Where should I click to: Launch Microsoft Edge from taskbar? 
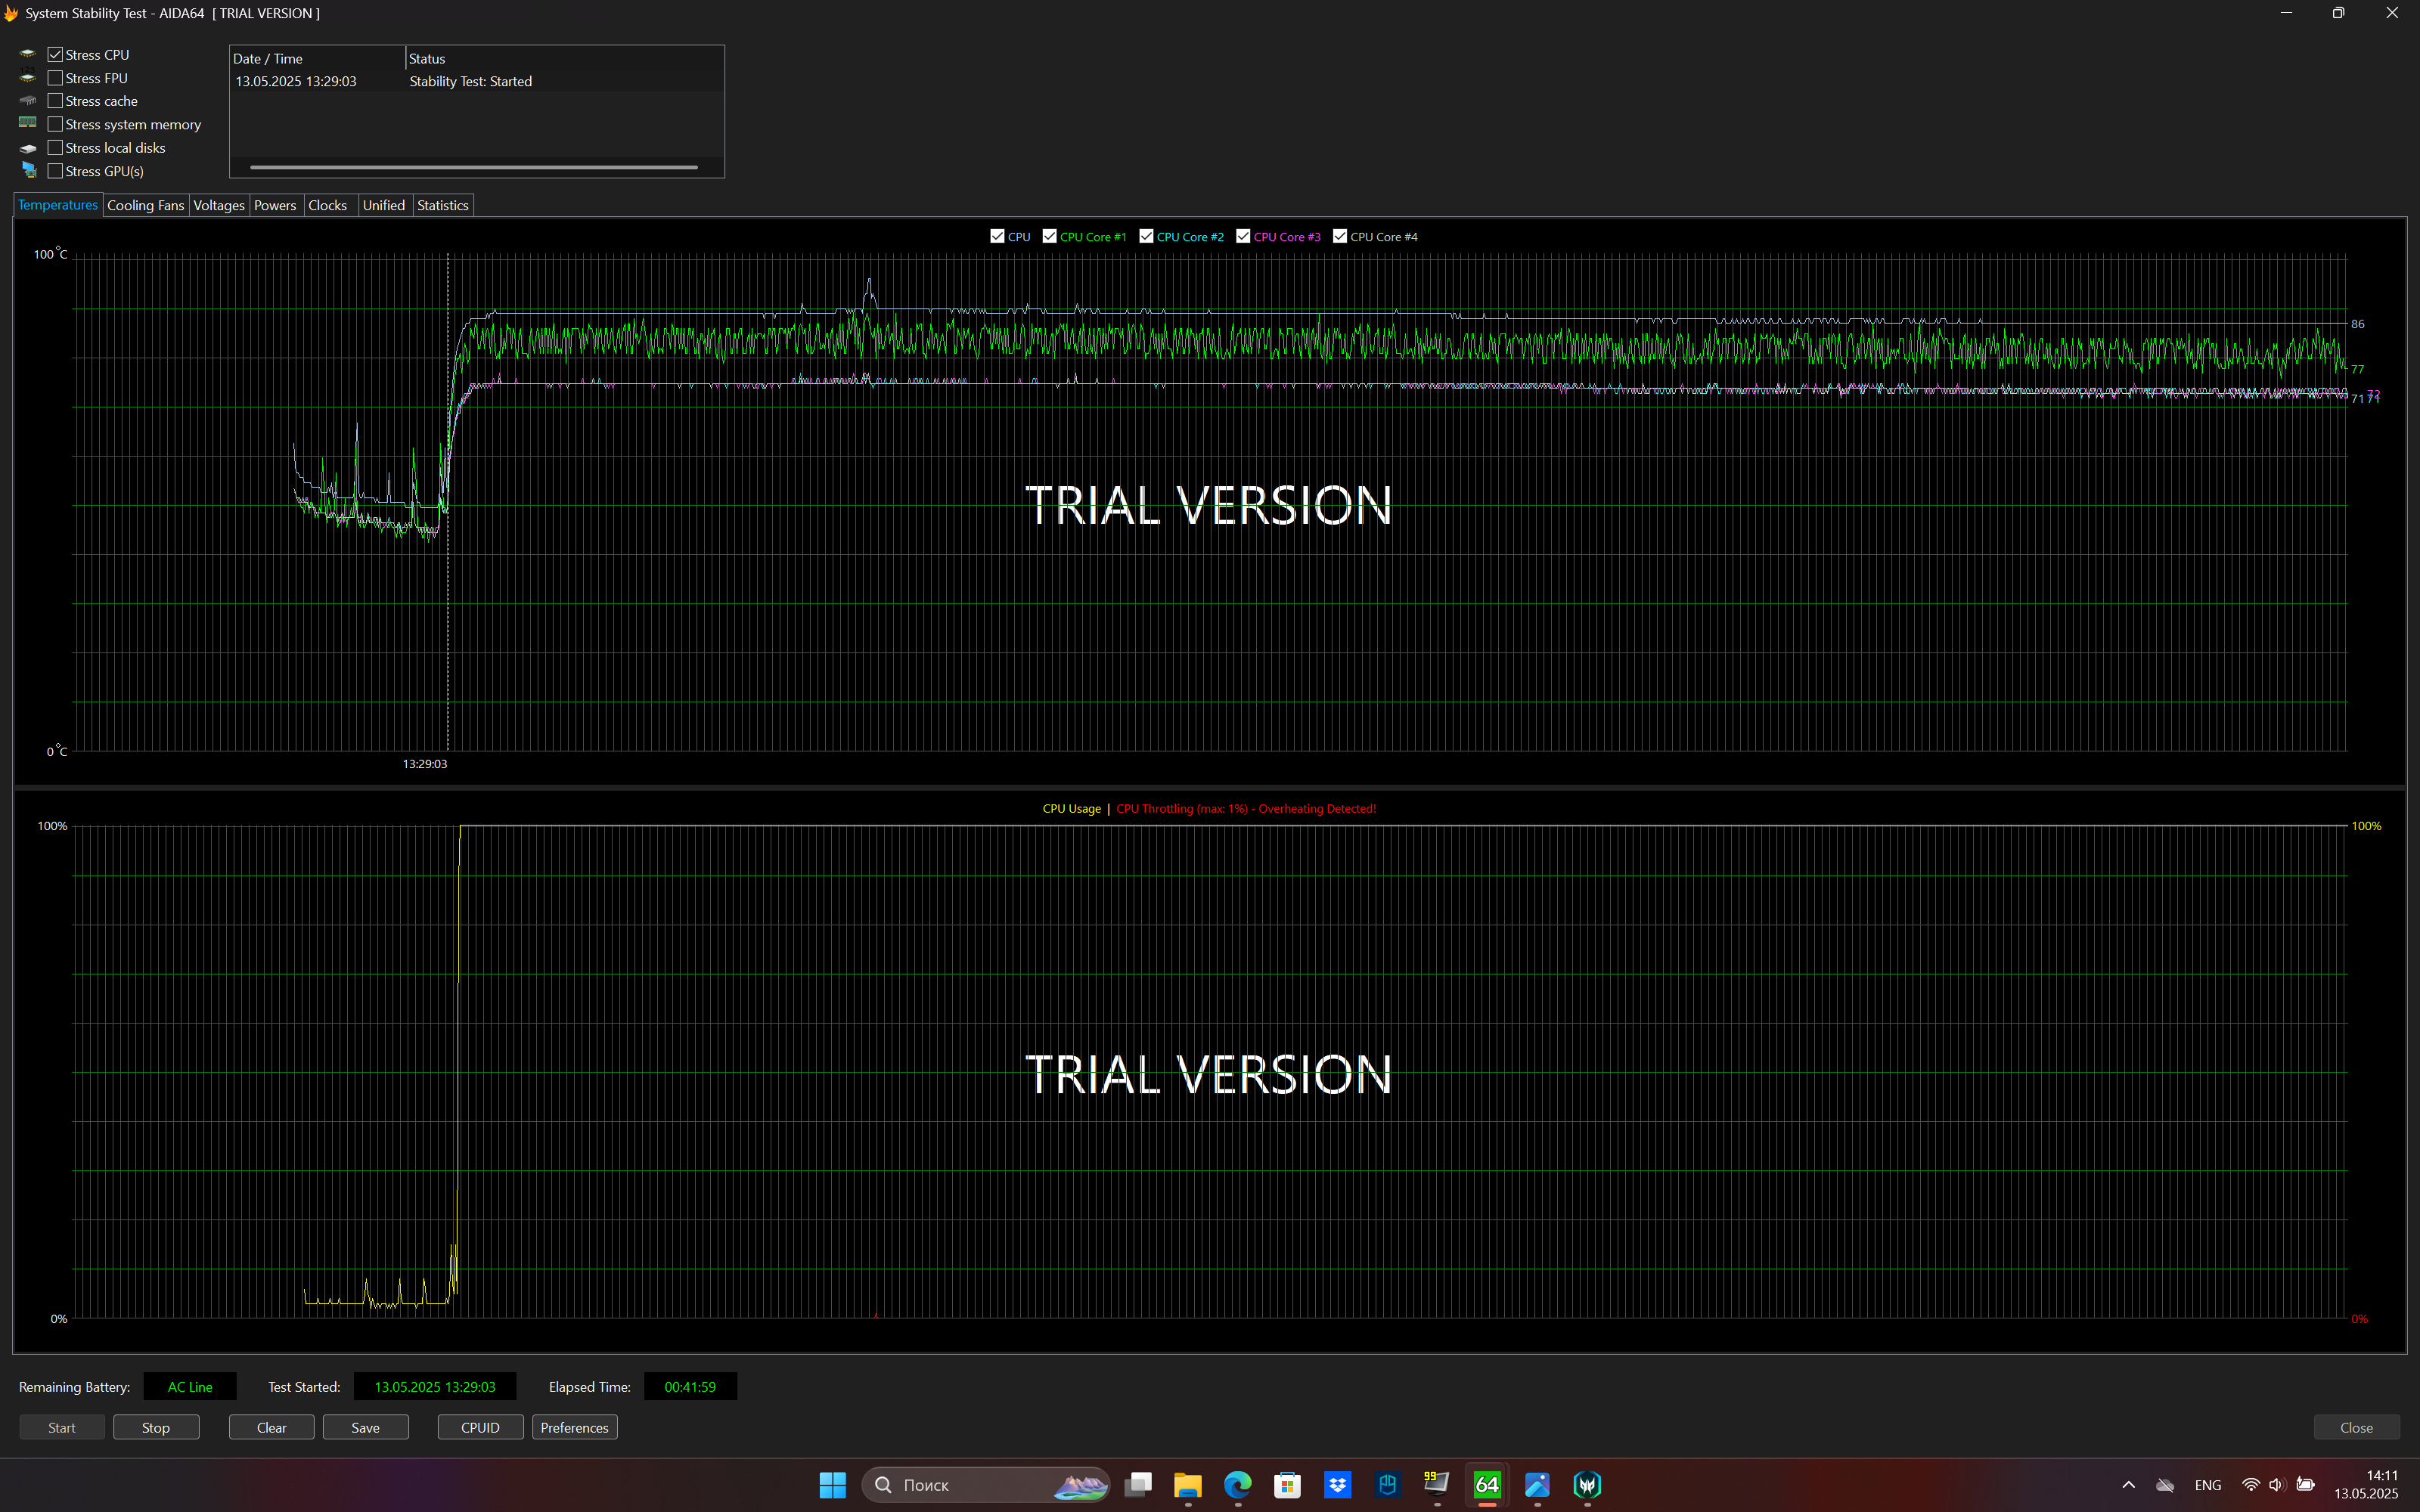pyautogui.click(x=1238, y=1484)
